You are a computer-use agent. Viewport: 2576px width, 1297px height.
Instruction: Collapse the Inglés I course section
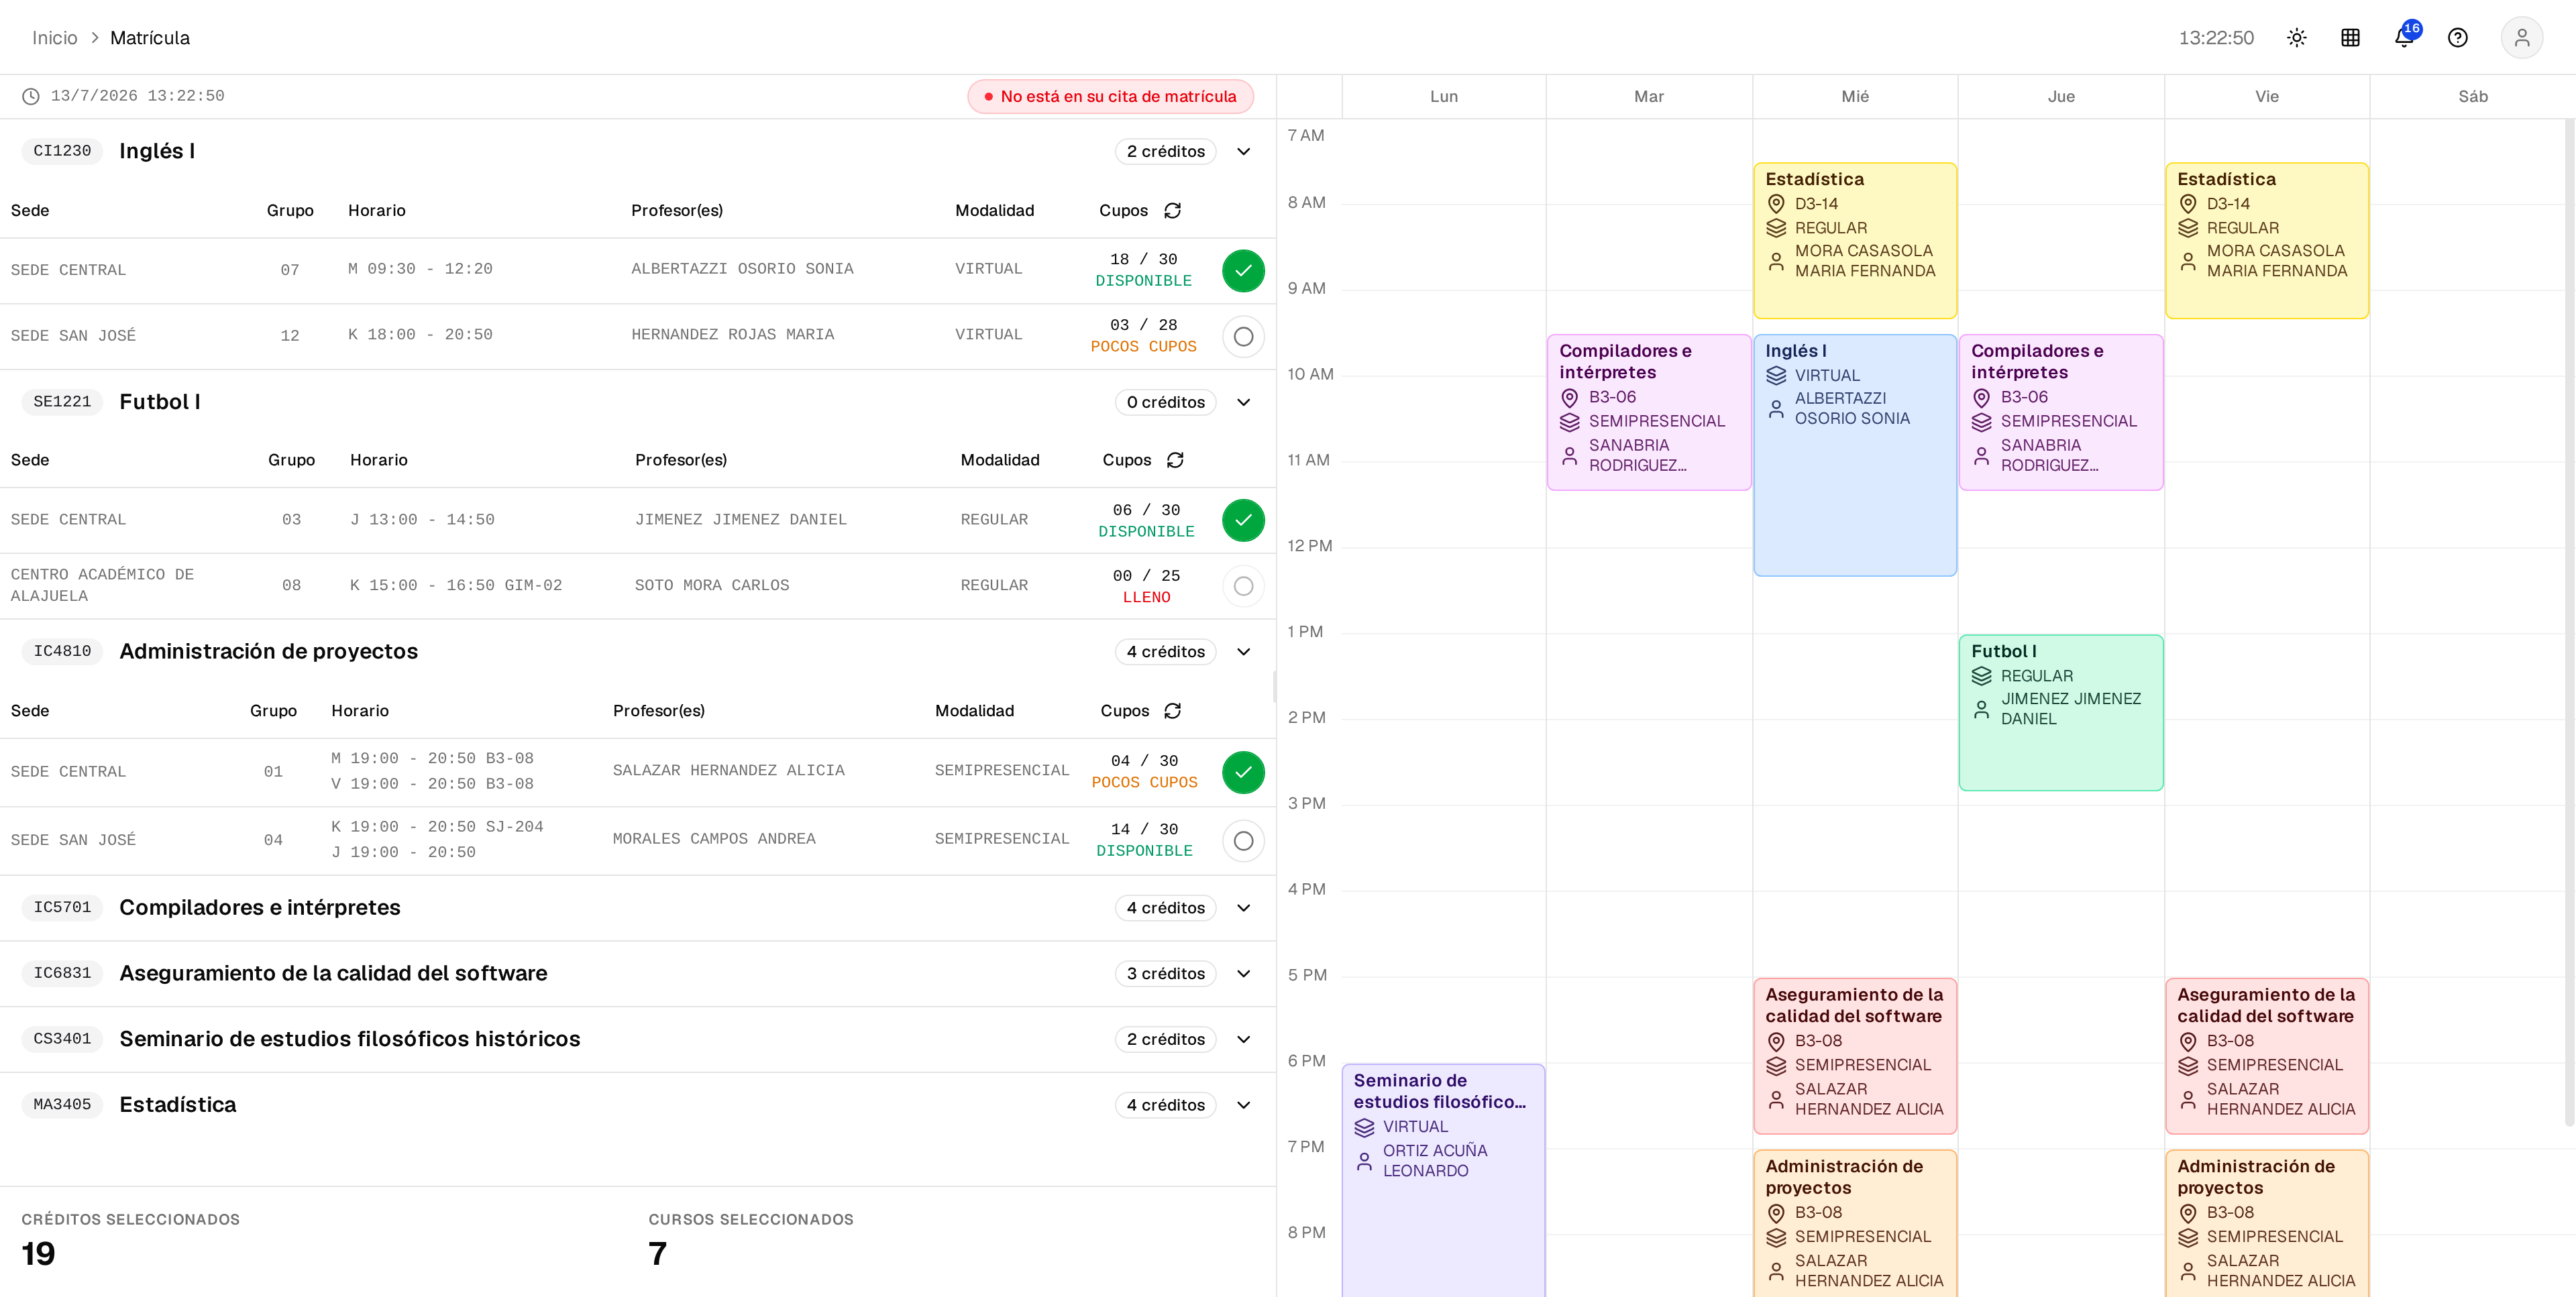click(1243, 152)
